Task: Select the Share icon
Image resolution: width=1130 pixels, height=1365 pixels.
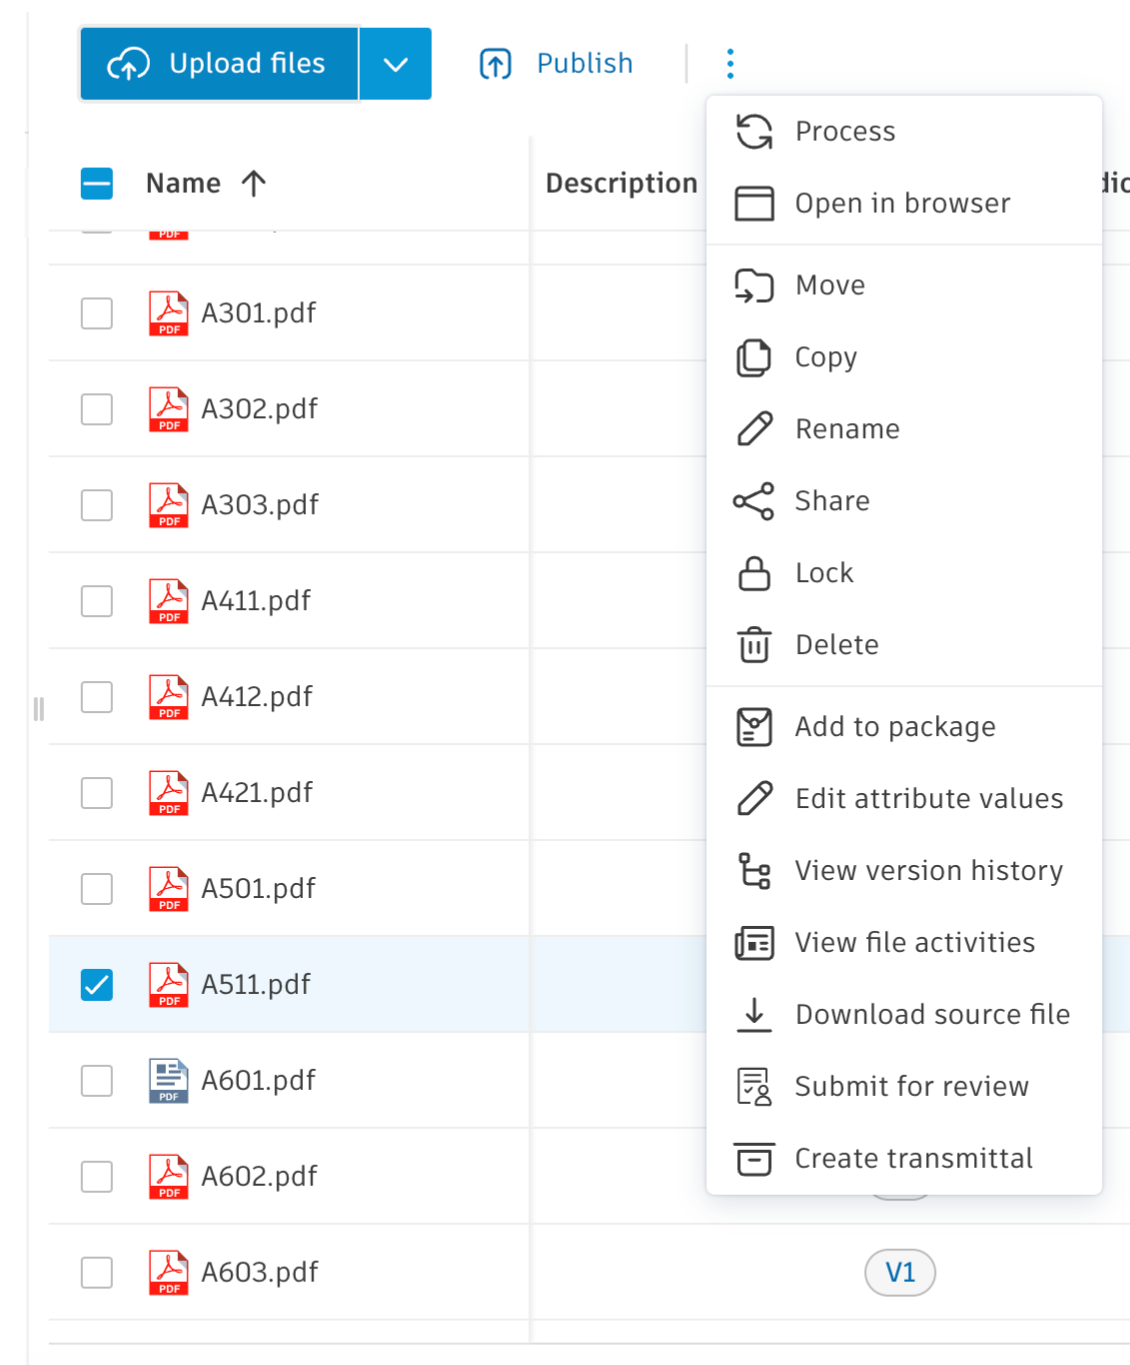Action: click(x=753, y=501)
